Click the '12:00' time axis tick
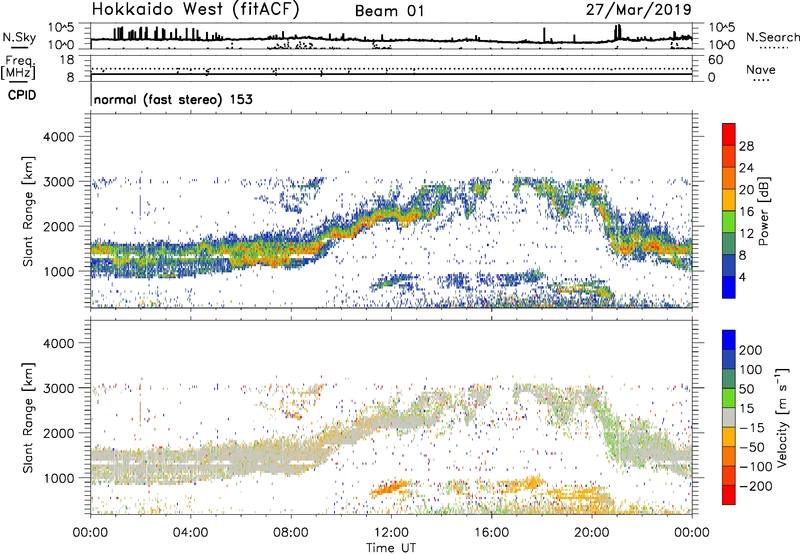 pos(391,533)
